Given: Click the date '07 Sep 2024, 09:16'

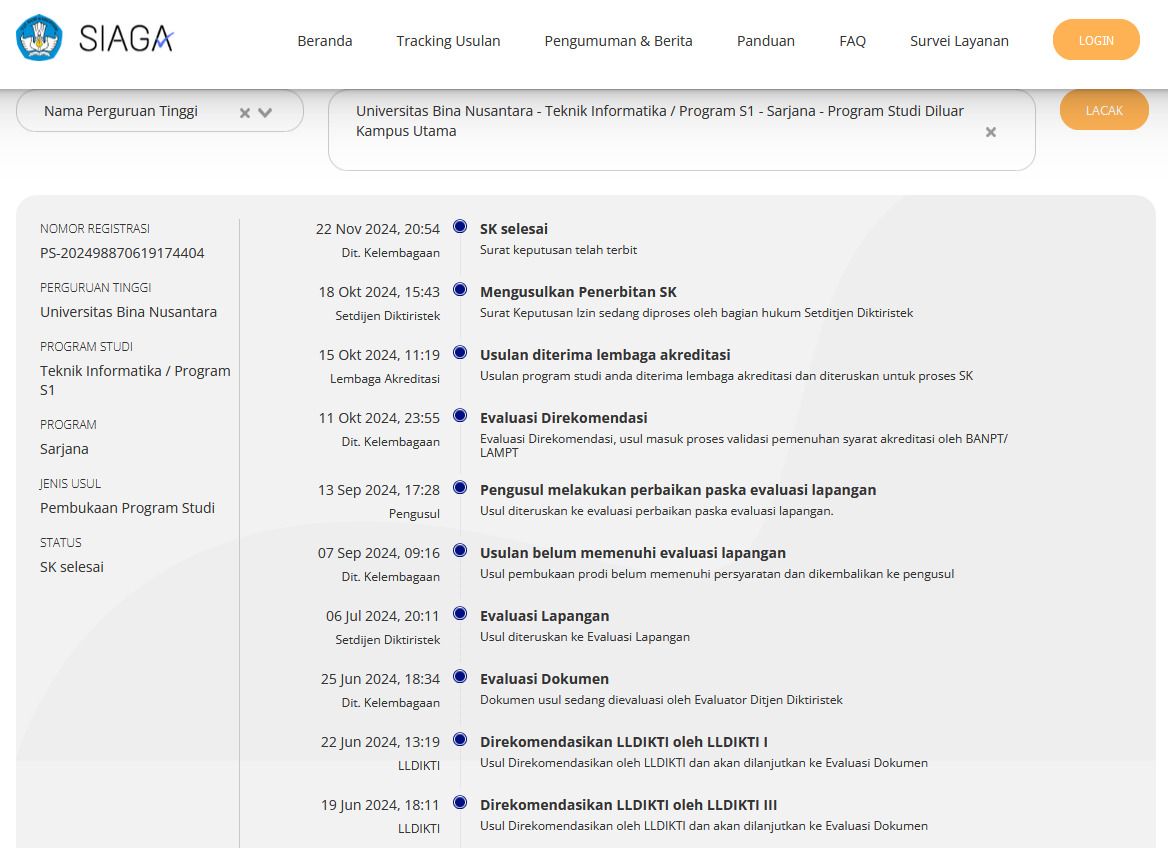Looking at the screenshot, I should 378,553.
